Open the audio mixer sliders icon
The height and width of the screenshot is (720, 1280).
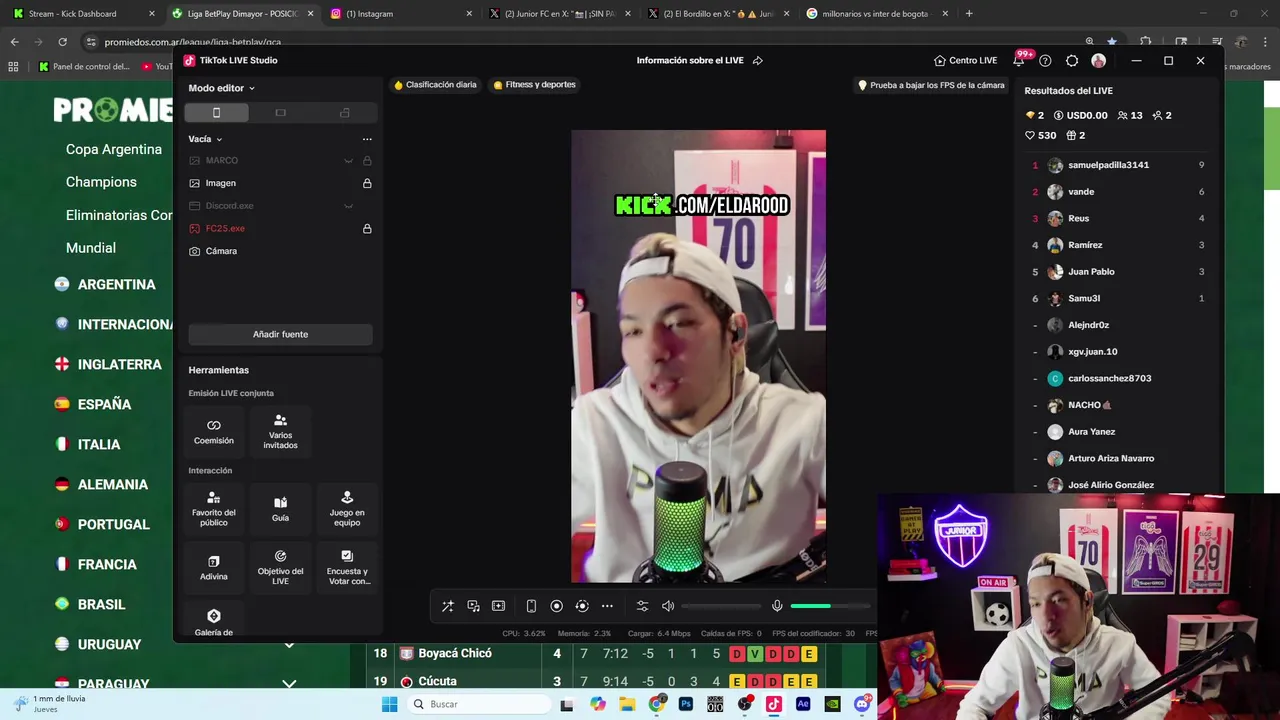[642, 606]
